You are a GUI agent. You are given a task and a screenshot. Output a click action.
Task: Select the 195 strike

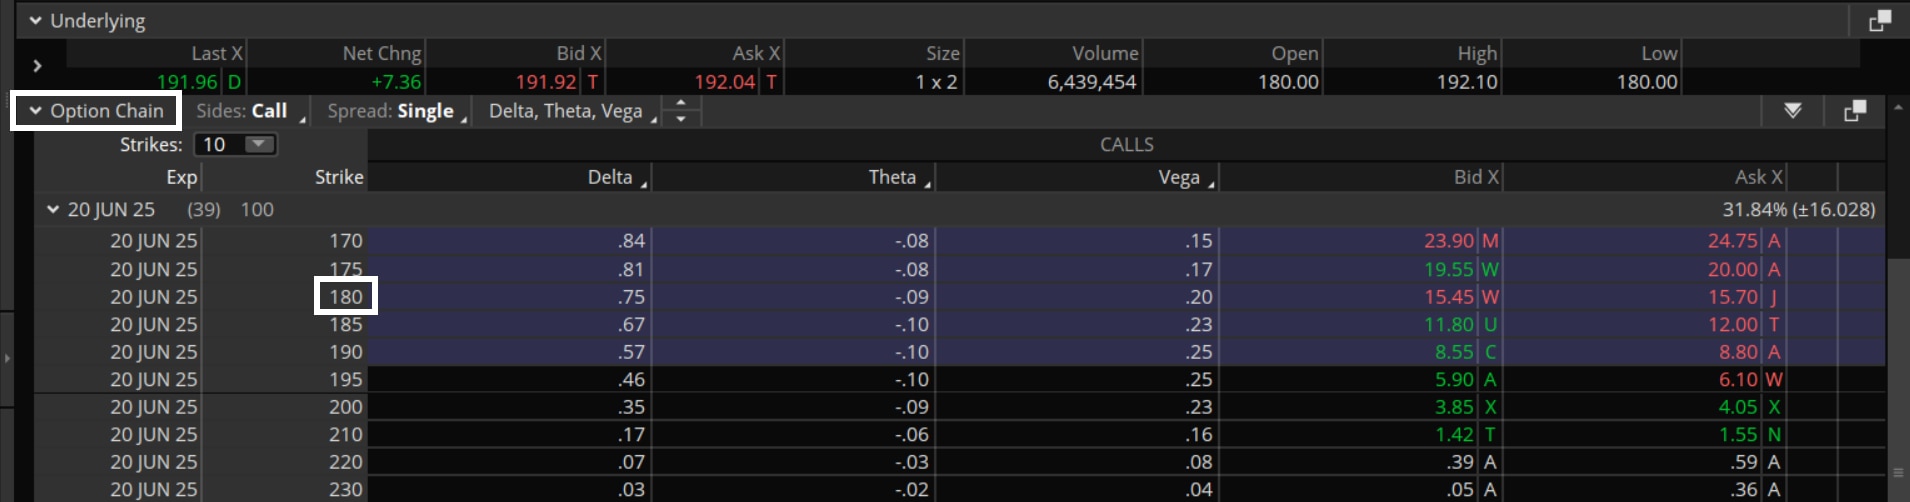click(346, 380)
